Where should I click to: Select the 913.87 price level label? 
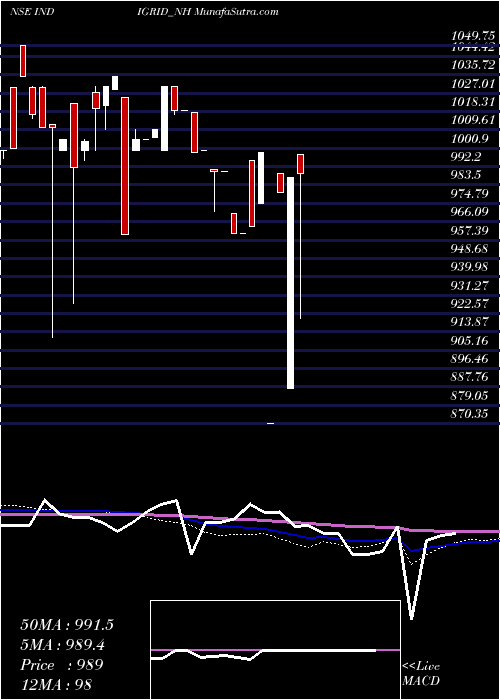point(469,322)
